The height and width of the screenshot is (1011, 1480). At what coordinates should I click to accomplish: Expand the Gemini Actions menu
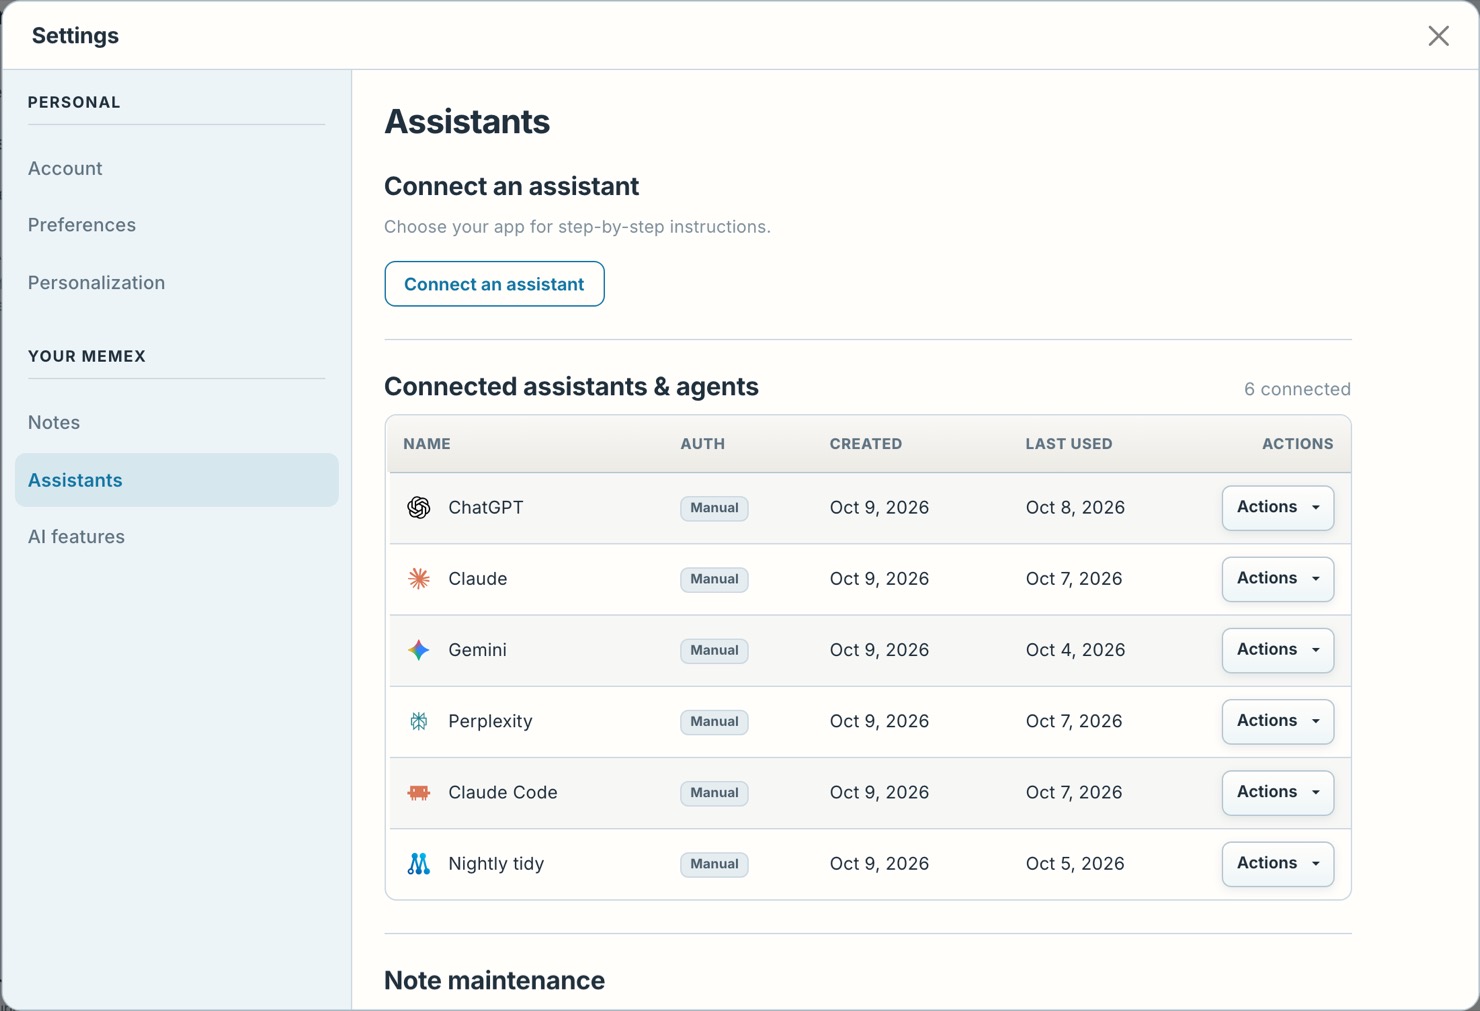pos(1278,650)
